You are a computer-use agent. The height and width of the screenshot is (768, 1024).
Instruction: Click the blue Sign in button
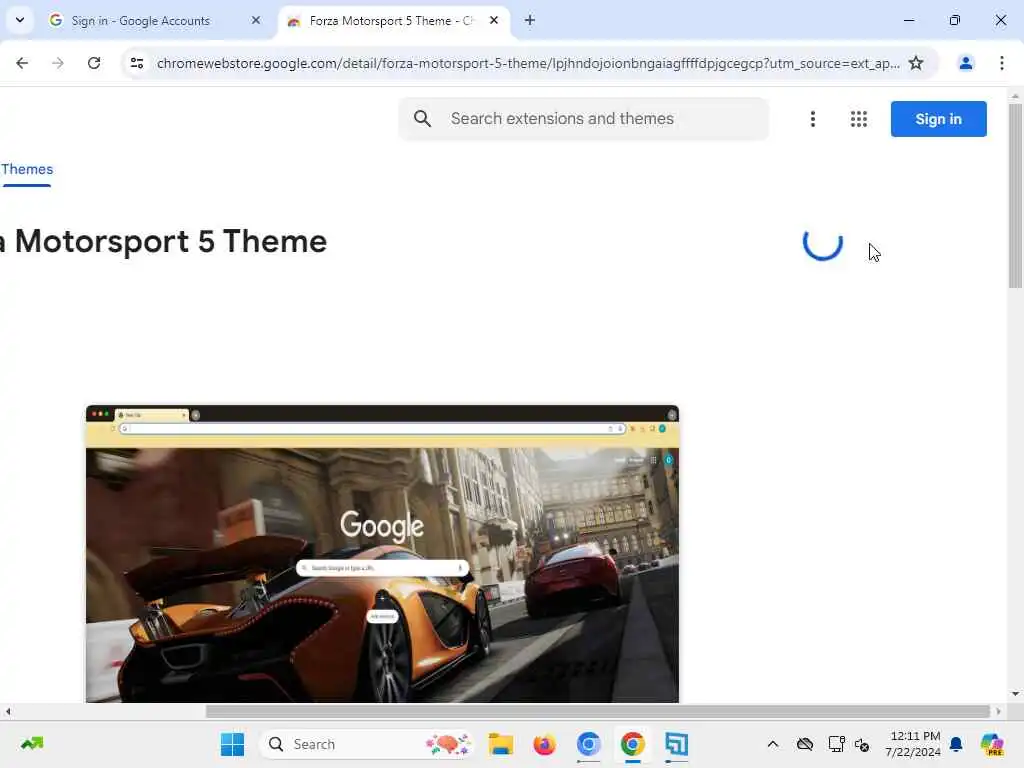(938, 119)
